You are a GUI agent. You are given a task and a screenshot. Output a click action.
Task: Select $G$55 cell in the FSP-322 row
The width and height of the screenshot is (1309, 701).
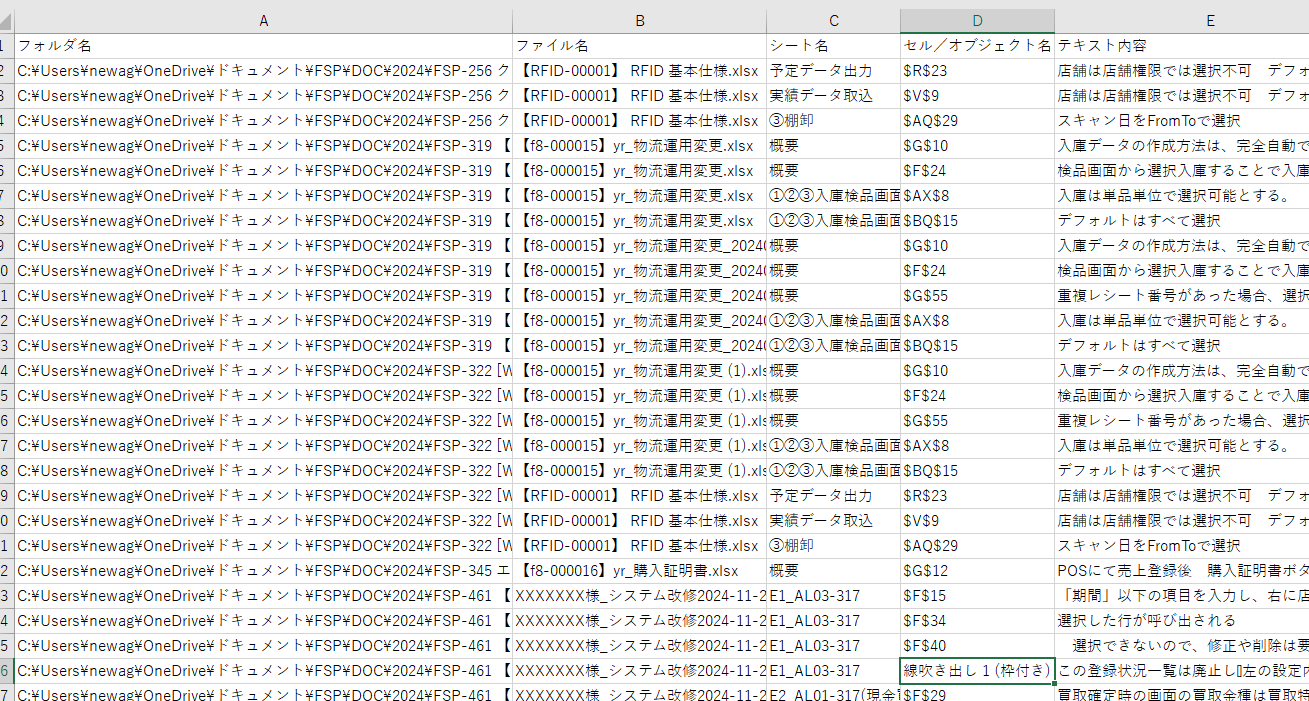(x=978, y=421)
